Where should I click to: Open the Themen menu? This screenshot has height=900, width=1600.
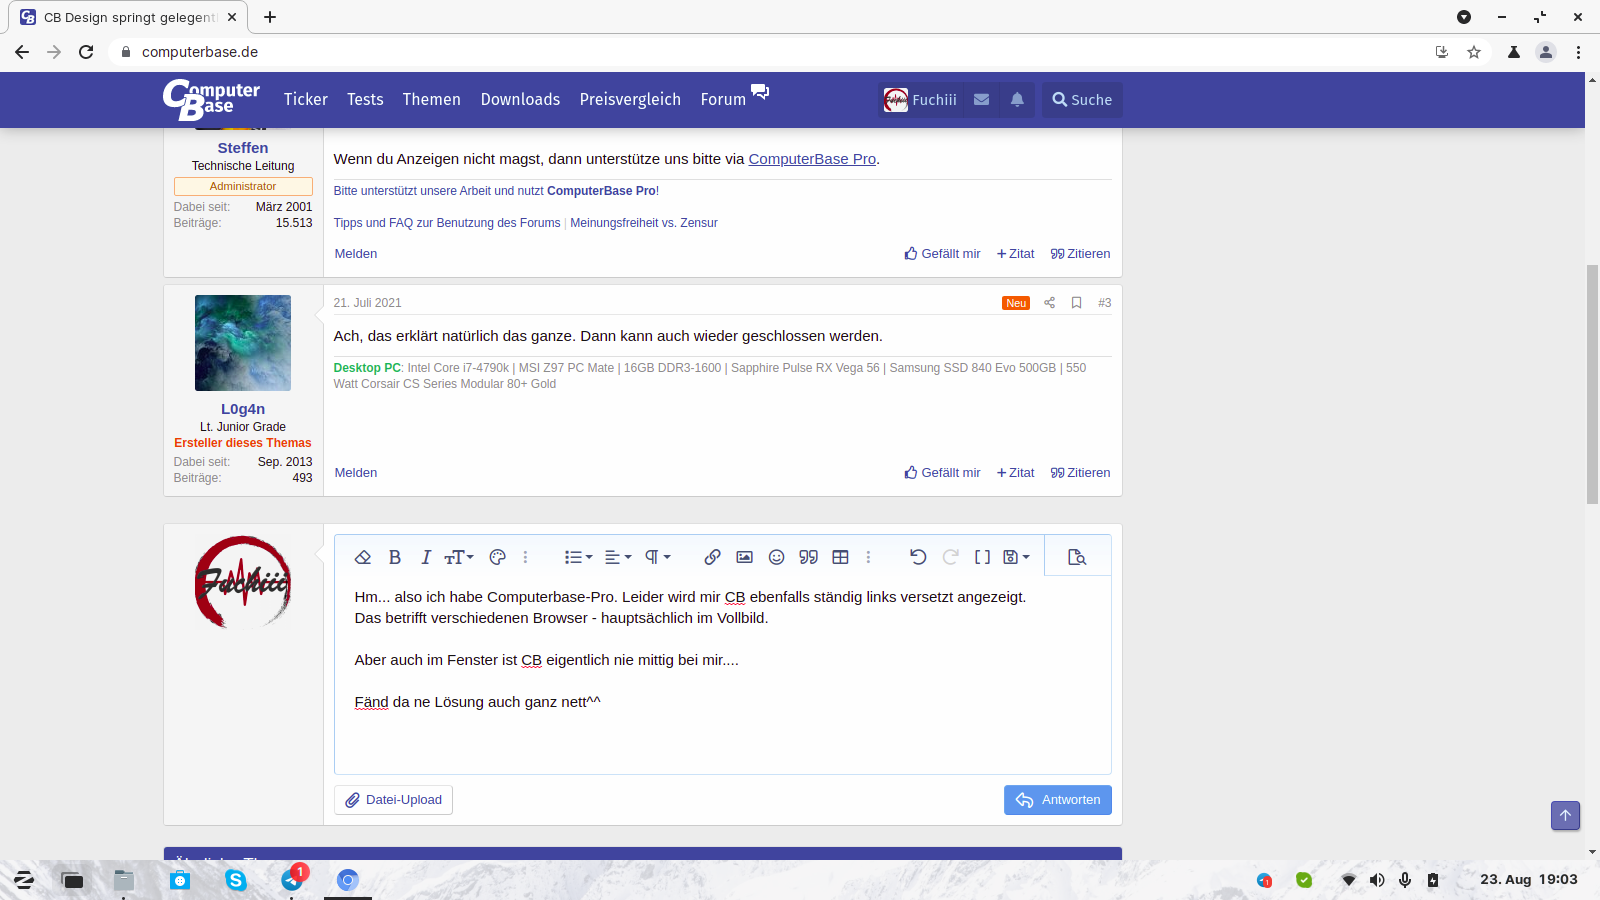pyautogui.click(x=432, y=99)
